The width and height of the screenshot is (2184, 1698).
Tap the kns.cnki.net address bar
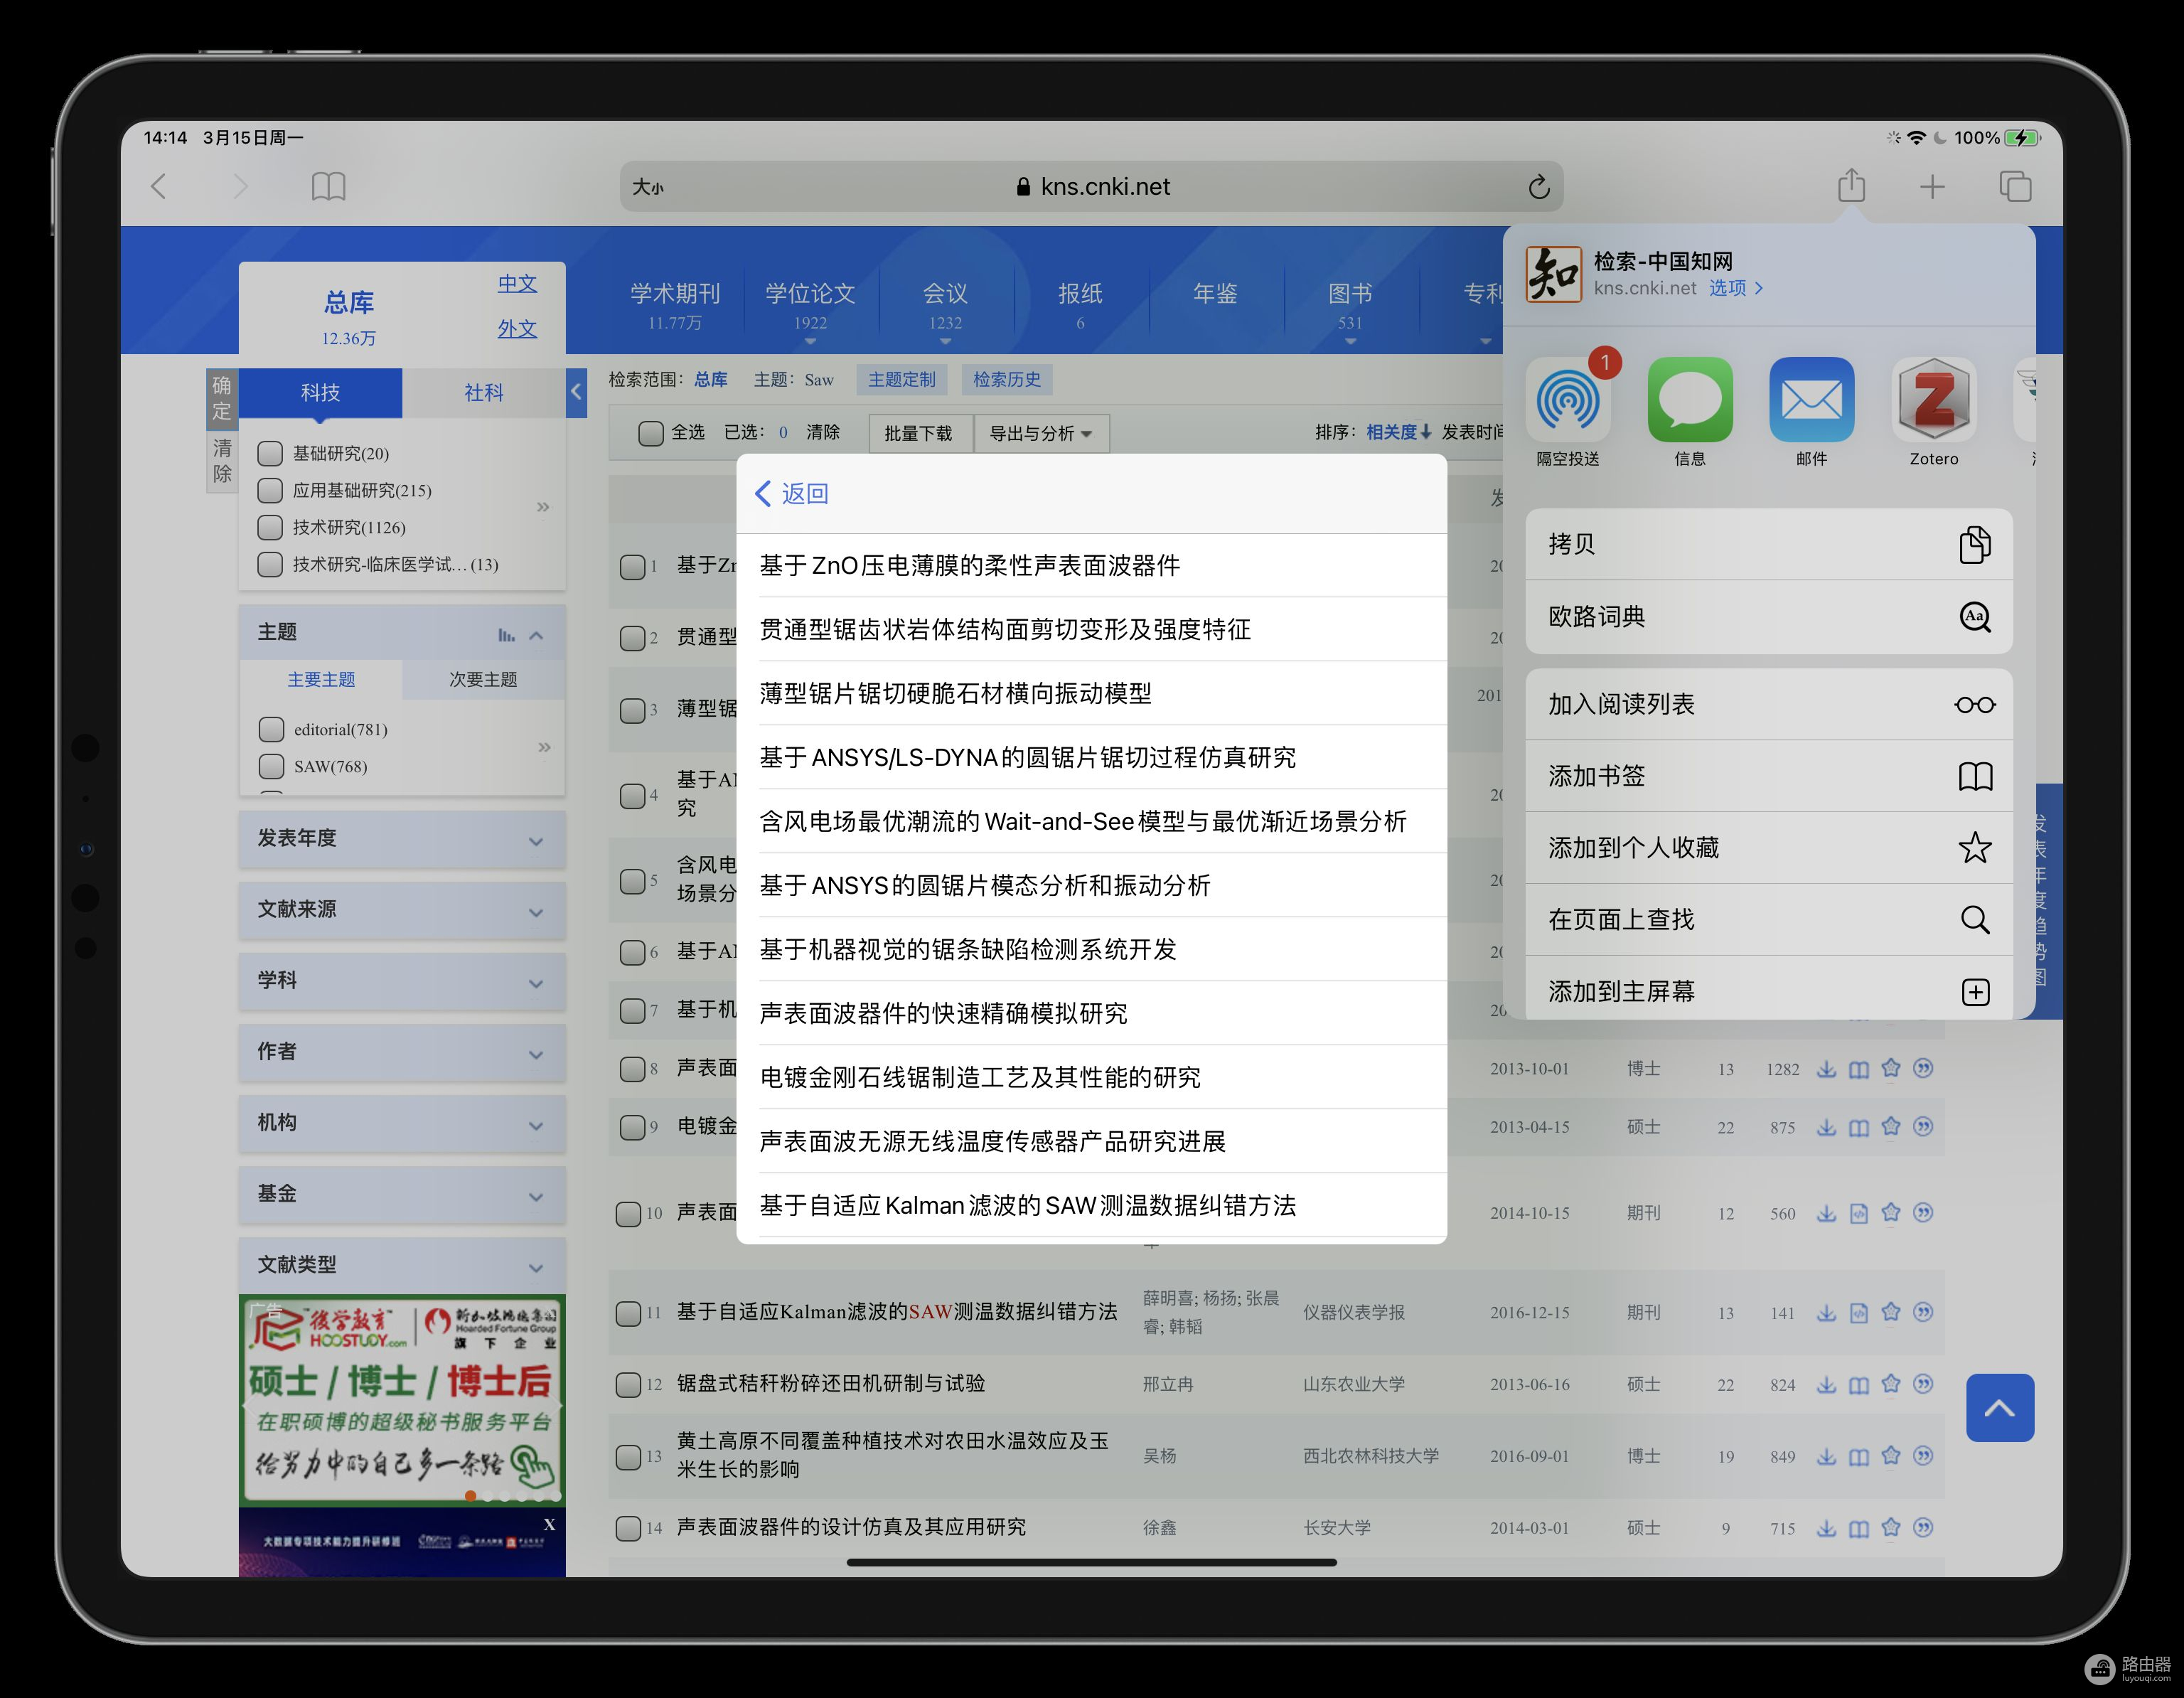(x=1091, y=187)
